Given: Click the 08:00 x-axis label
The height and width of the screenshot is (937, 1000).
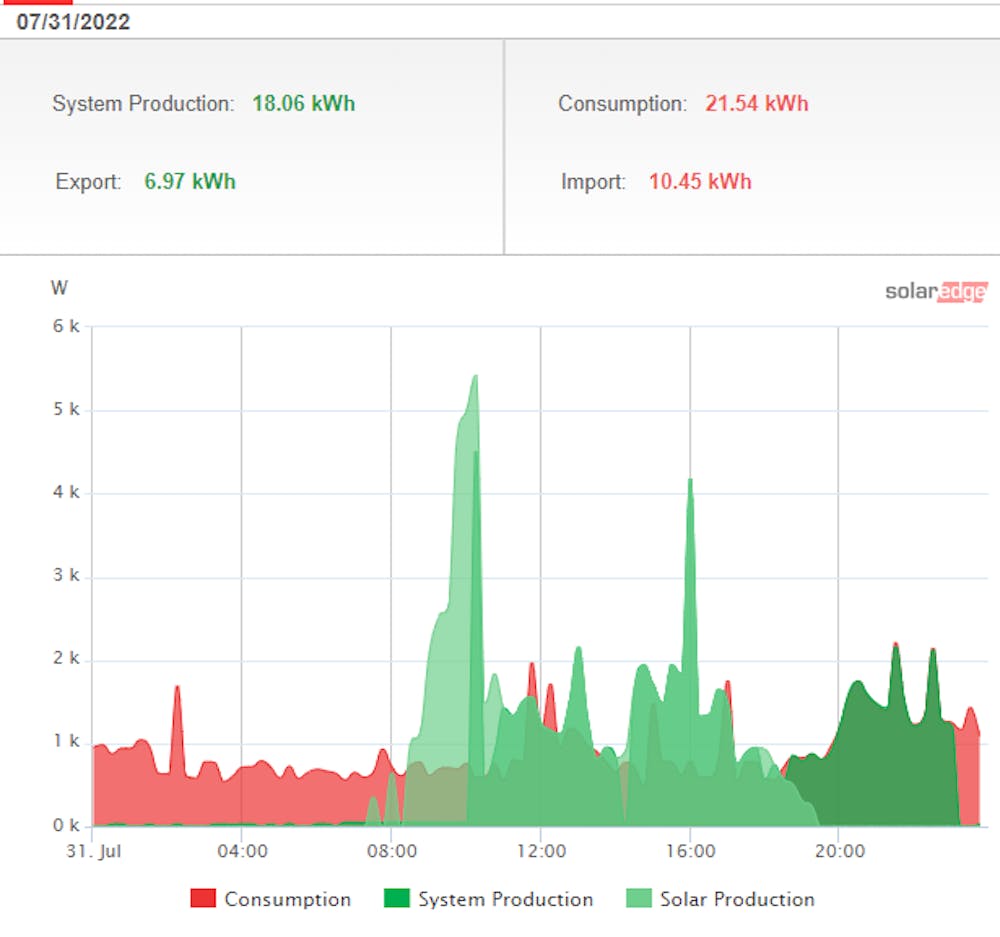Looking at the screenshot, I should (392, 851).
